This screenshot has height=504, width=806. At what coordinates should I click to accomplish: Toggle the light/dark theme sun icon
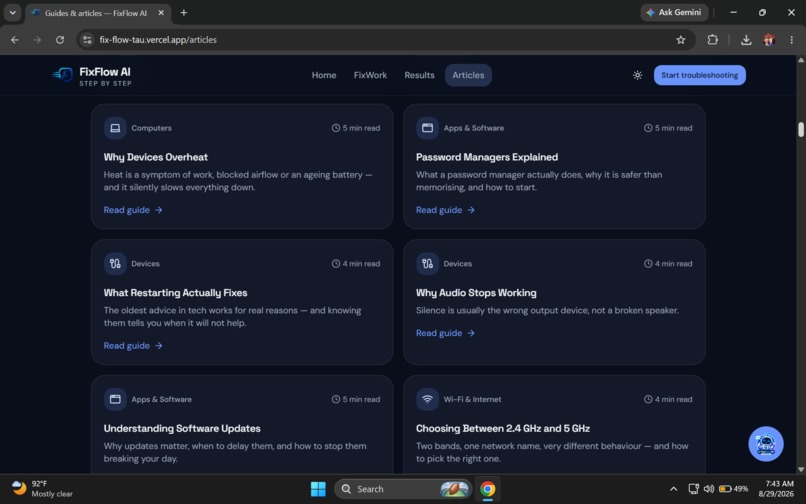(x=637, y=75)
